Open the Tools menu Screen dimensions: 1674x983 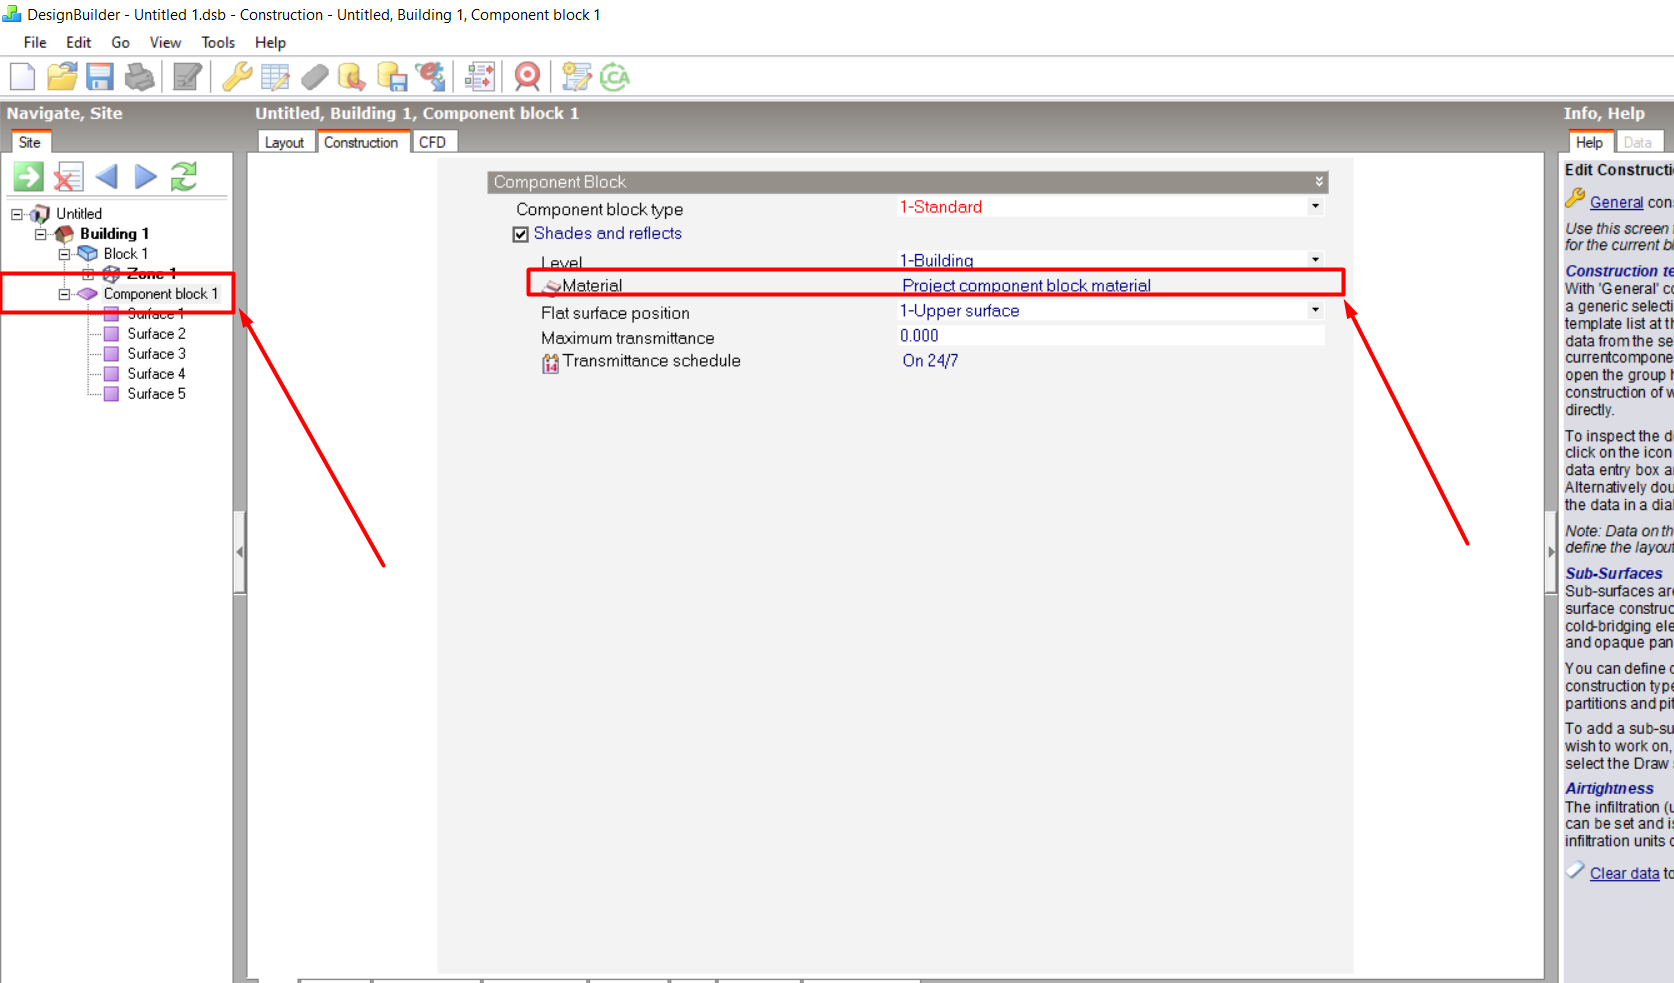[218, 42]
